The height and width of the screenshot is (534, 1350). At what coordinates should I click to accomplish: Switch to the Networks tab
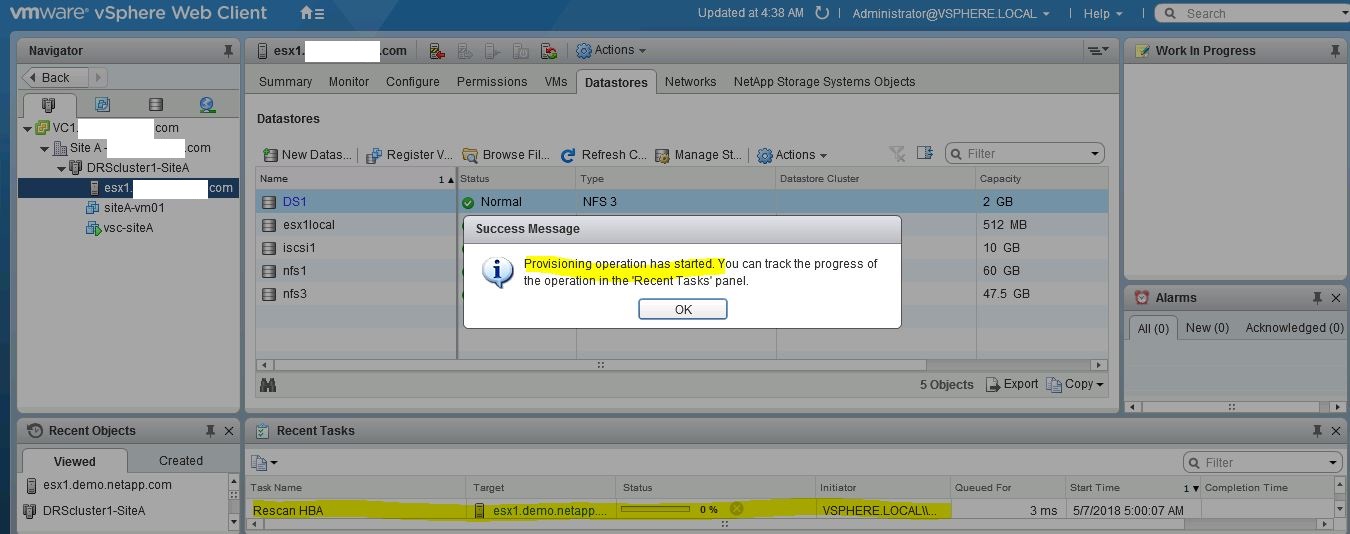coord(690,82)
